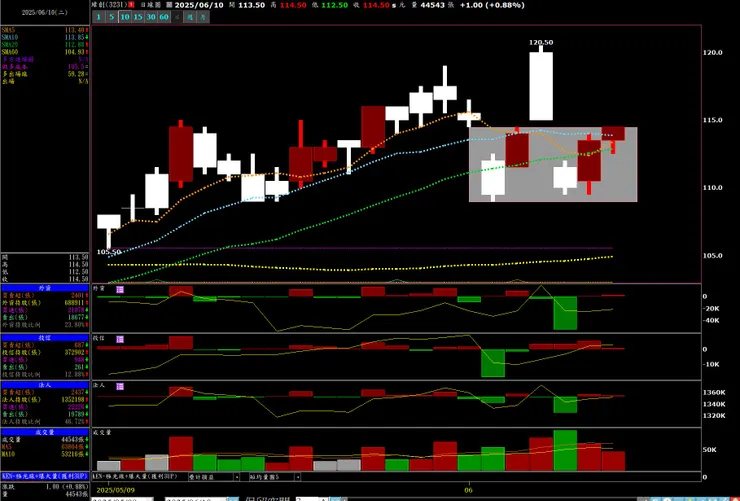The width and height of the screenshot is (740, 501).
Task: Open settings icon in institutional (法人) panel
Action: click(120, 386)
